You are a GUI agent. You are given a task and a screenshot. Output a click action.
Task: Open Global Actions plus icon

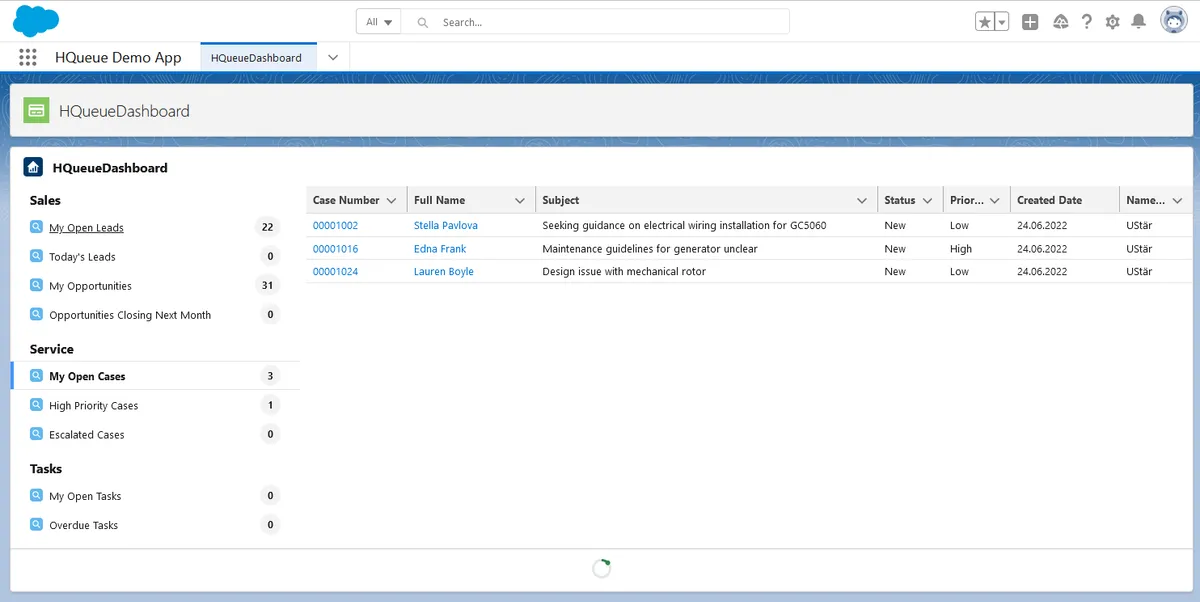1030,22
